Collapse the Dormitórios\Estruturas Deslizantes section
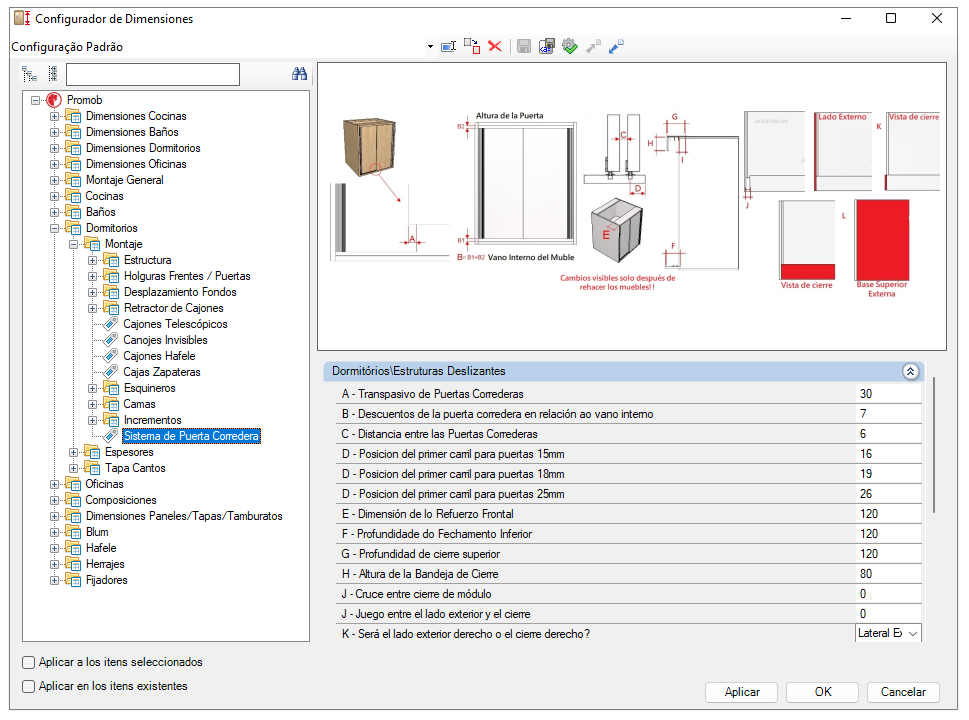 (x=910, y=371)
